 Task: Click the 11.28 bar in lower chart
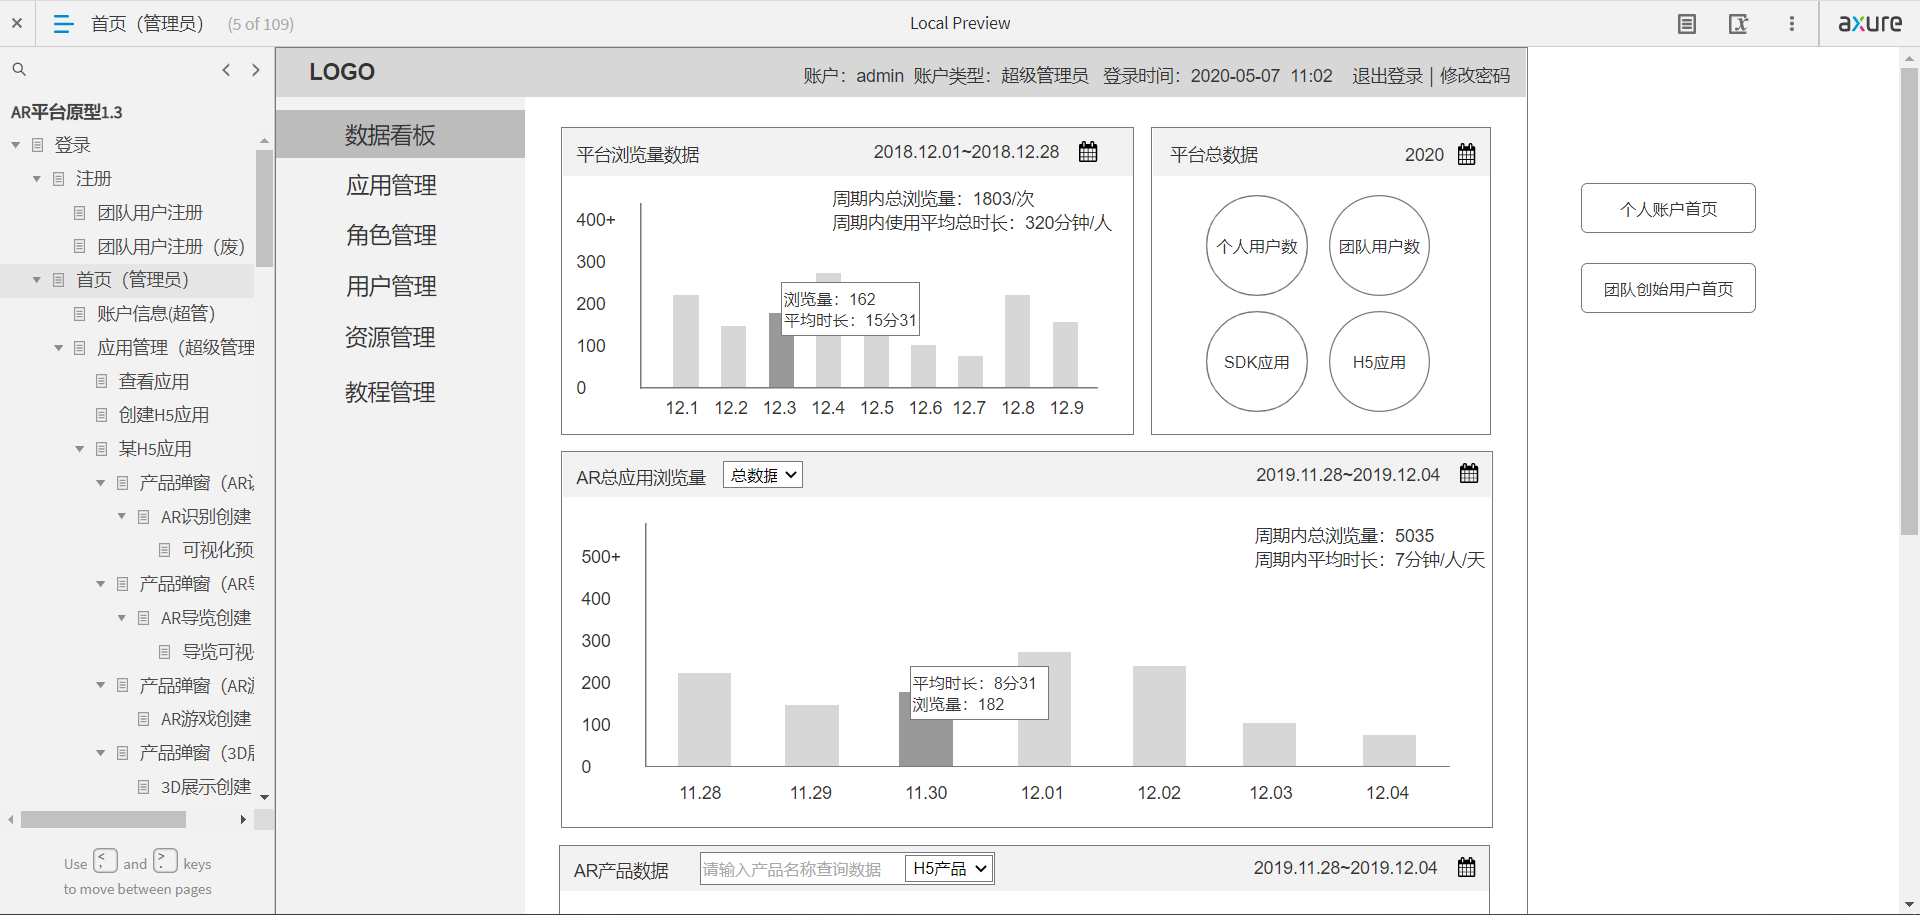click(x=704, y=720)
